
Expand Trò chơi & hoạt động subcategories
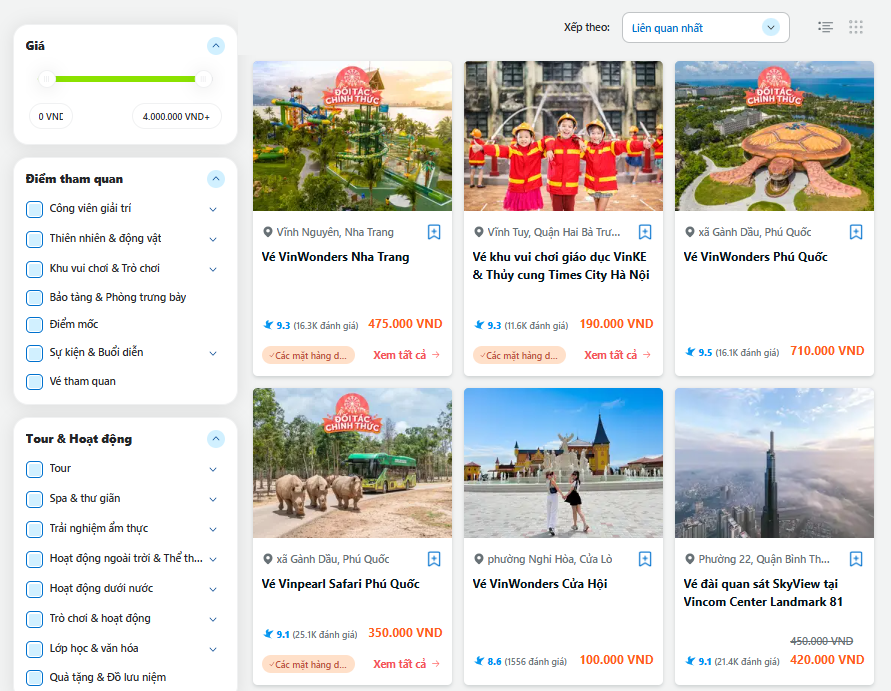click(213, 619)
